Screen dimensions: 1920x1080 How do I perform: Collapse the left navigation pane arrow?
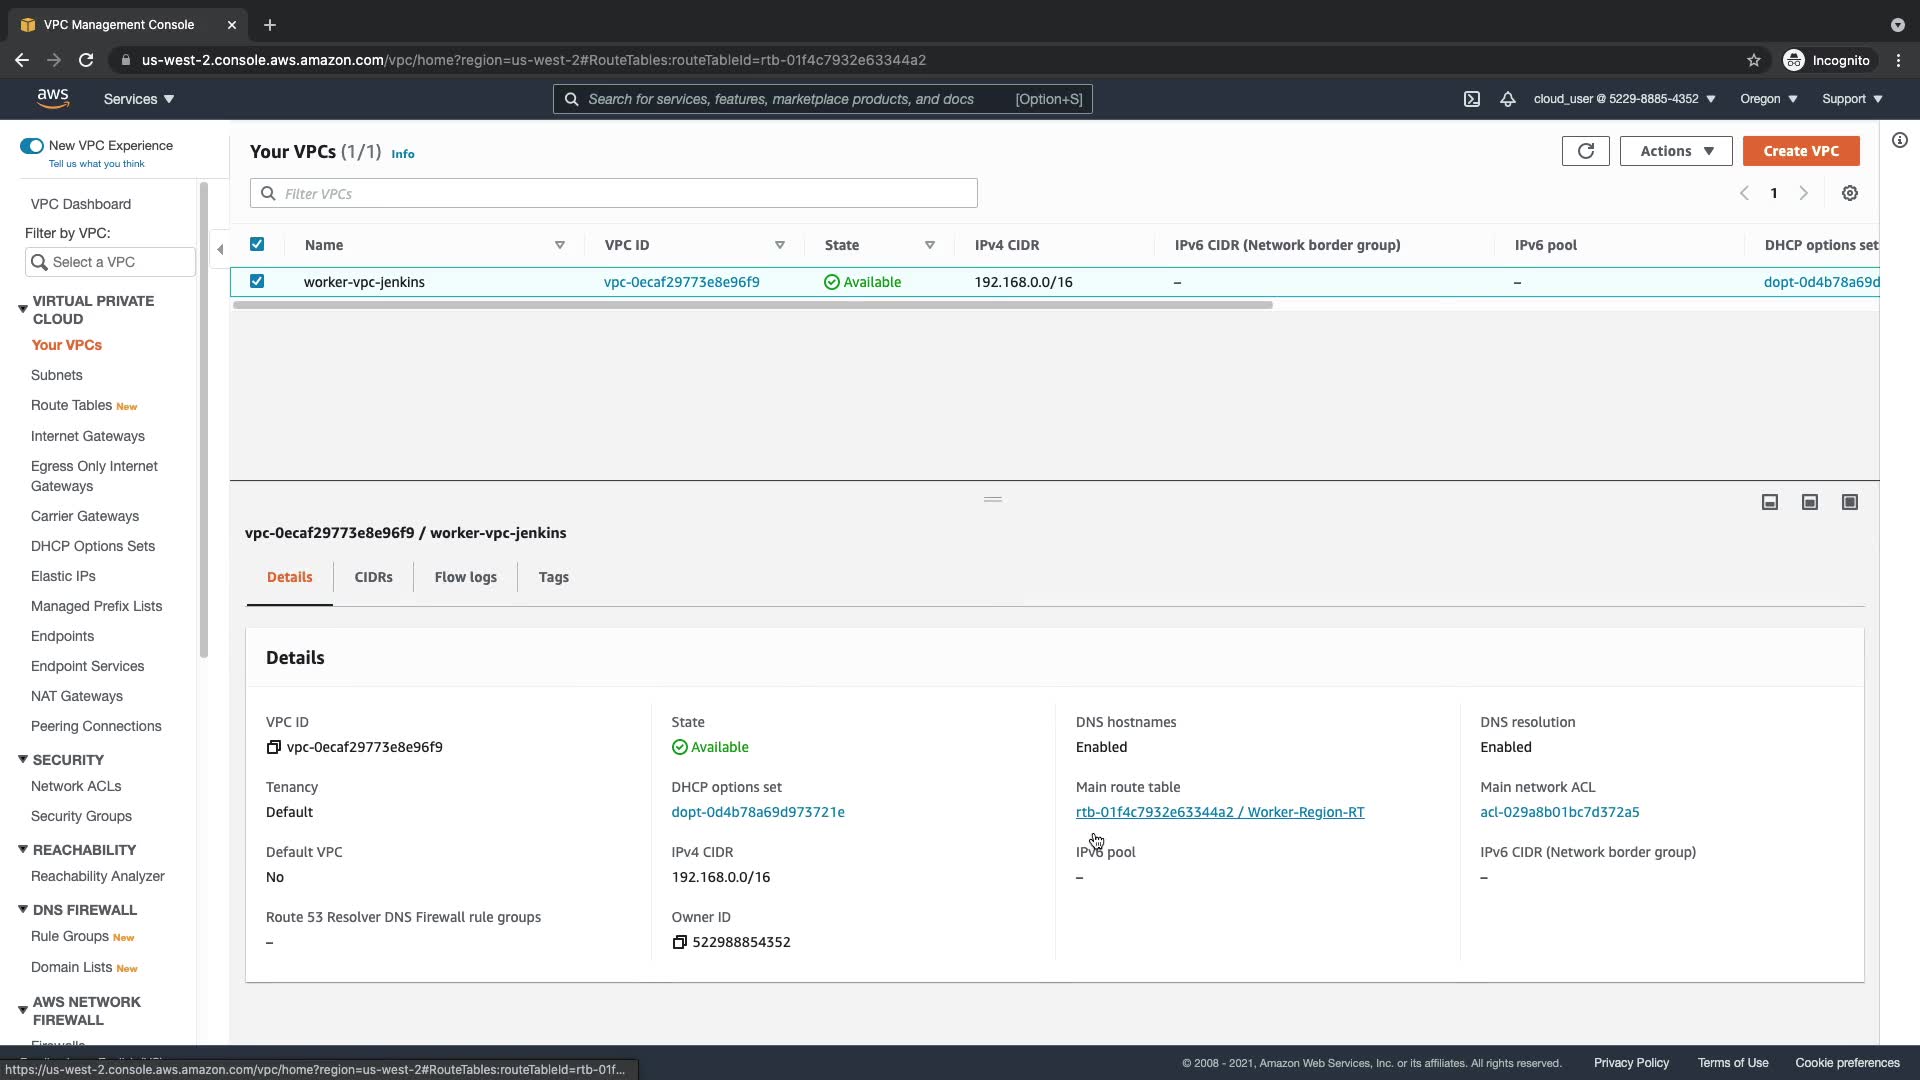pos(220,249)
